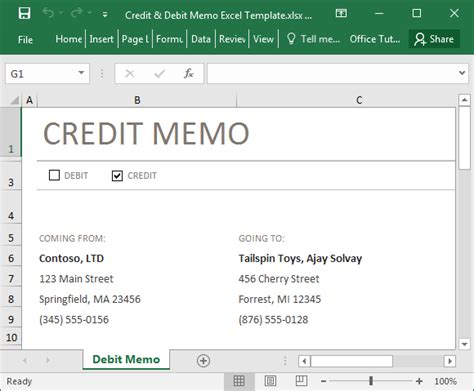474x391 pixels.
Task: Select the Data ribbon tab
Action: [x=201, y=39]
